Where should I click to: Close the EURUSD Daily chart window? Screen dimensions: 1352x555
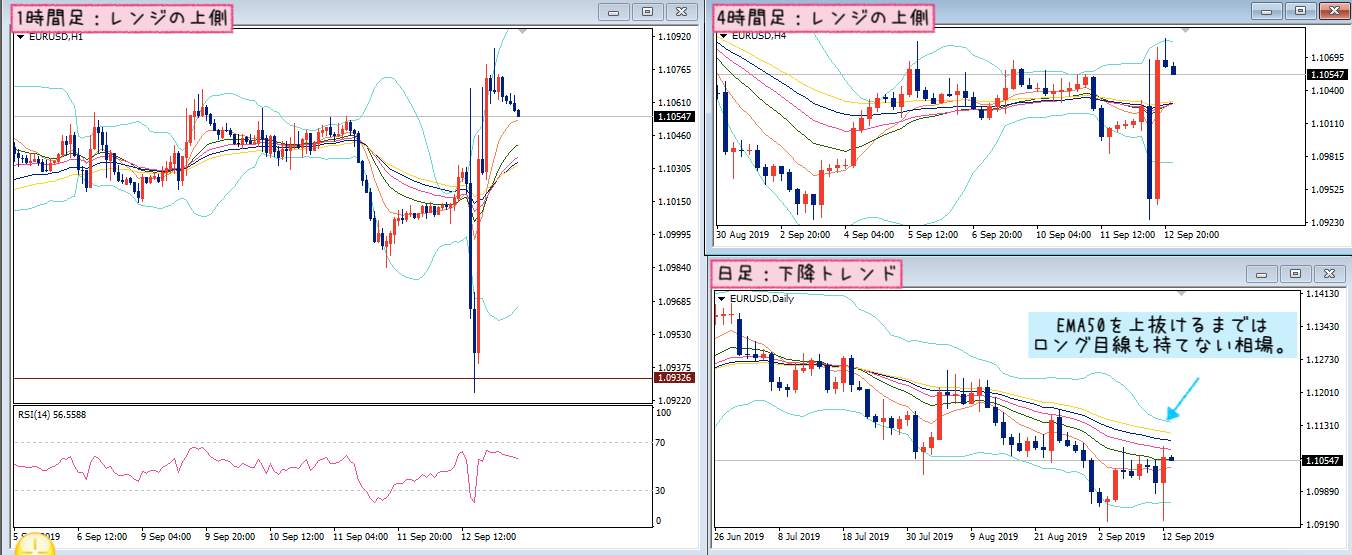[1329, 273]
